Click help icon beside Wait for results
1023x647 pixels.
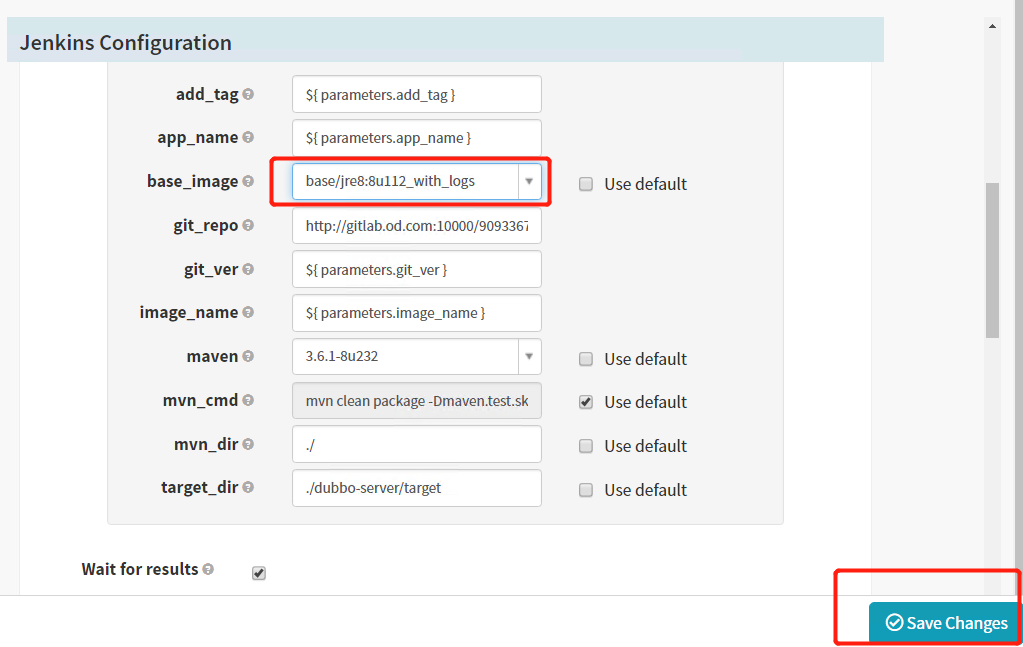coord(208,569)
